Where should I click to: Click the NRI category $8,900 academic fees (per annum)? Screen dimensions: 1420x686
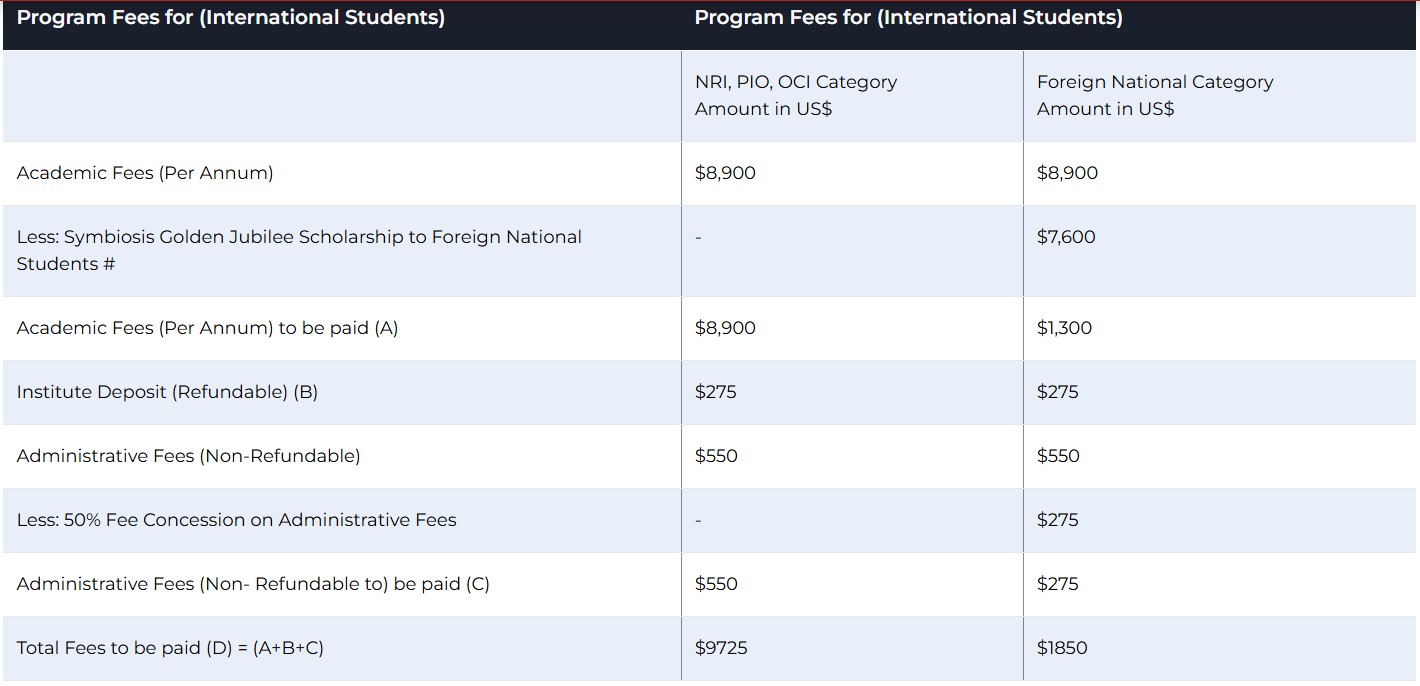coord(725,173)
